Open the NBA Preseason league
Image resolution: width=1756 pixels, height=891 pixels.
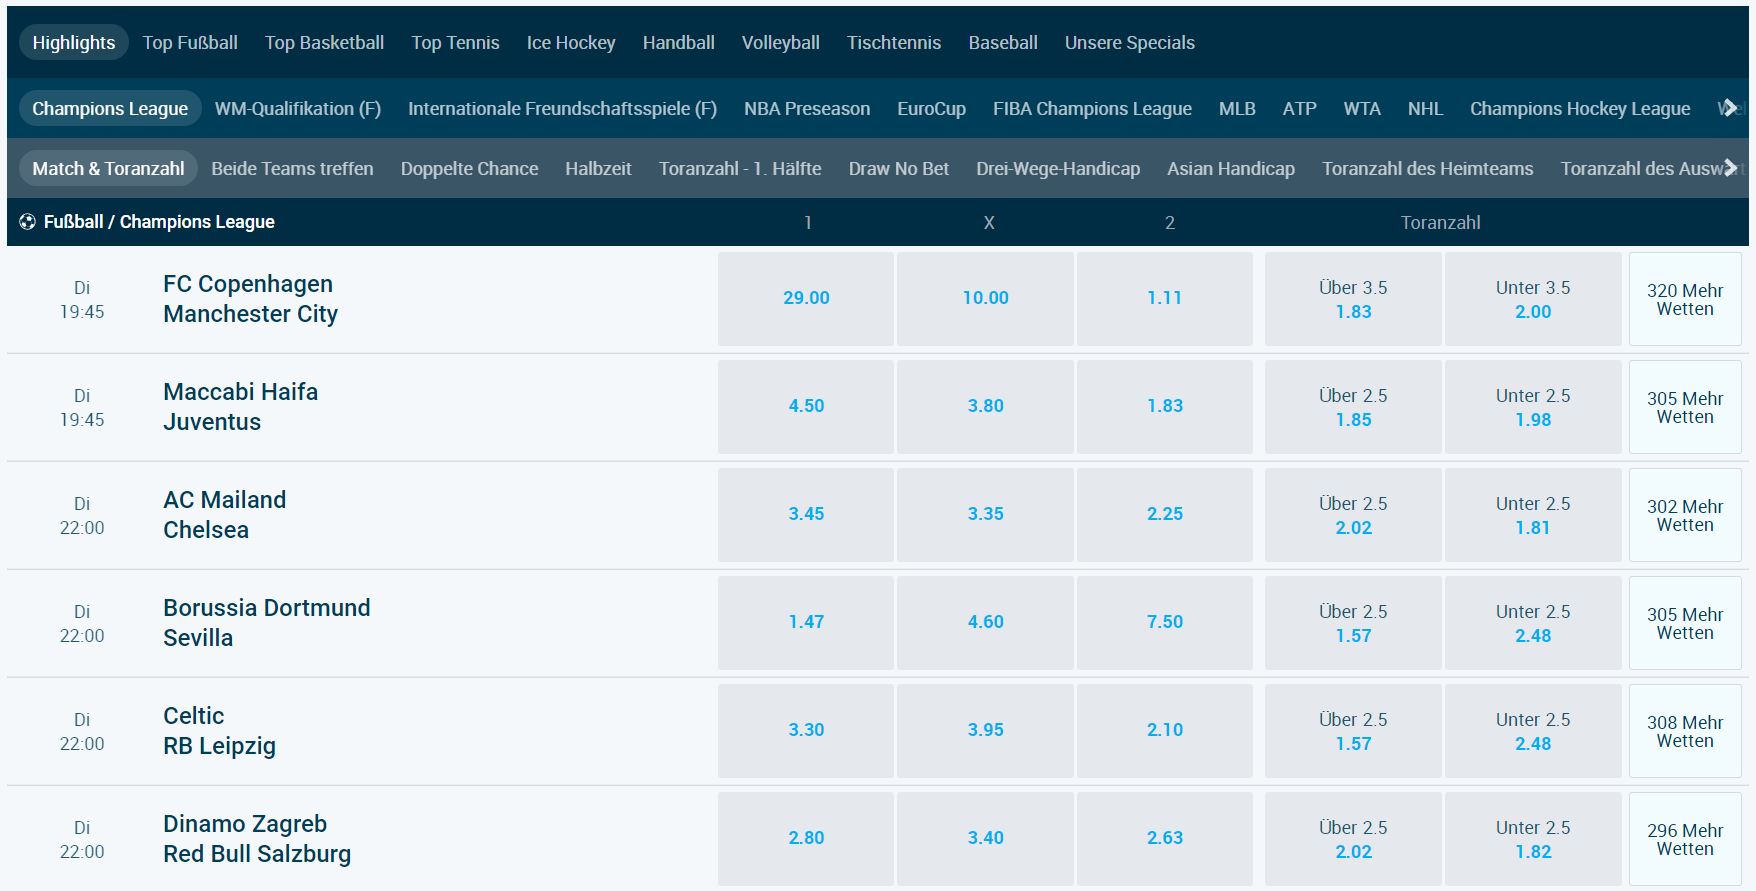point(805,108)
